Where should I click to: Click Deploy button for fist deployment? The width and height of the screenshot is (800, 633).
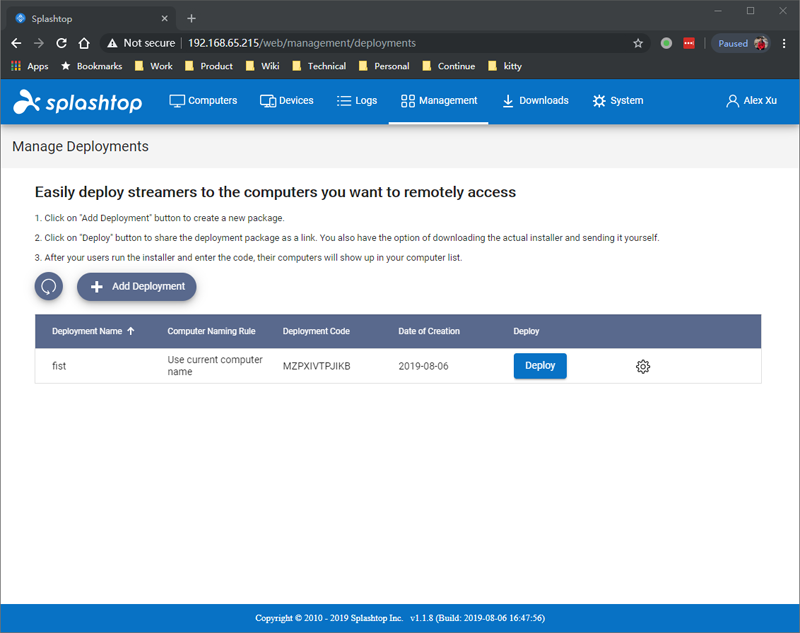[540, 366]
